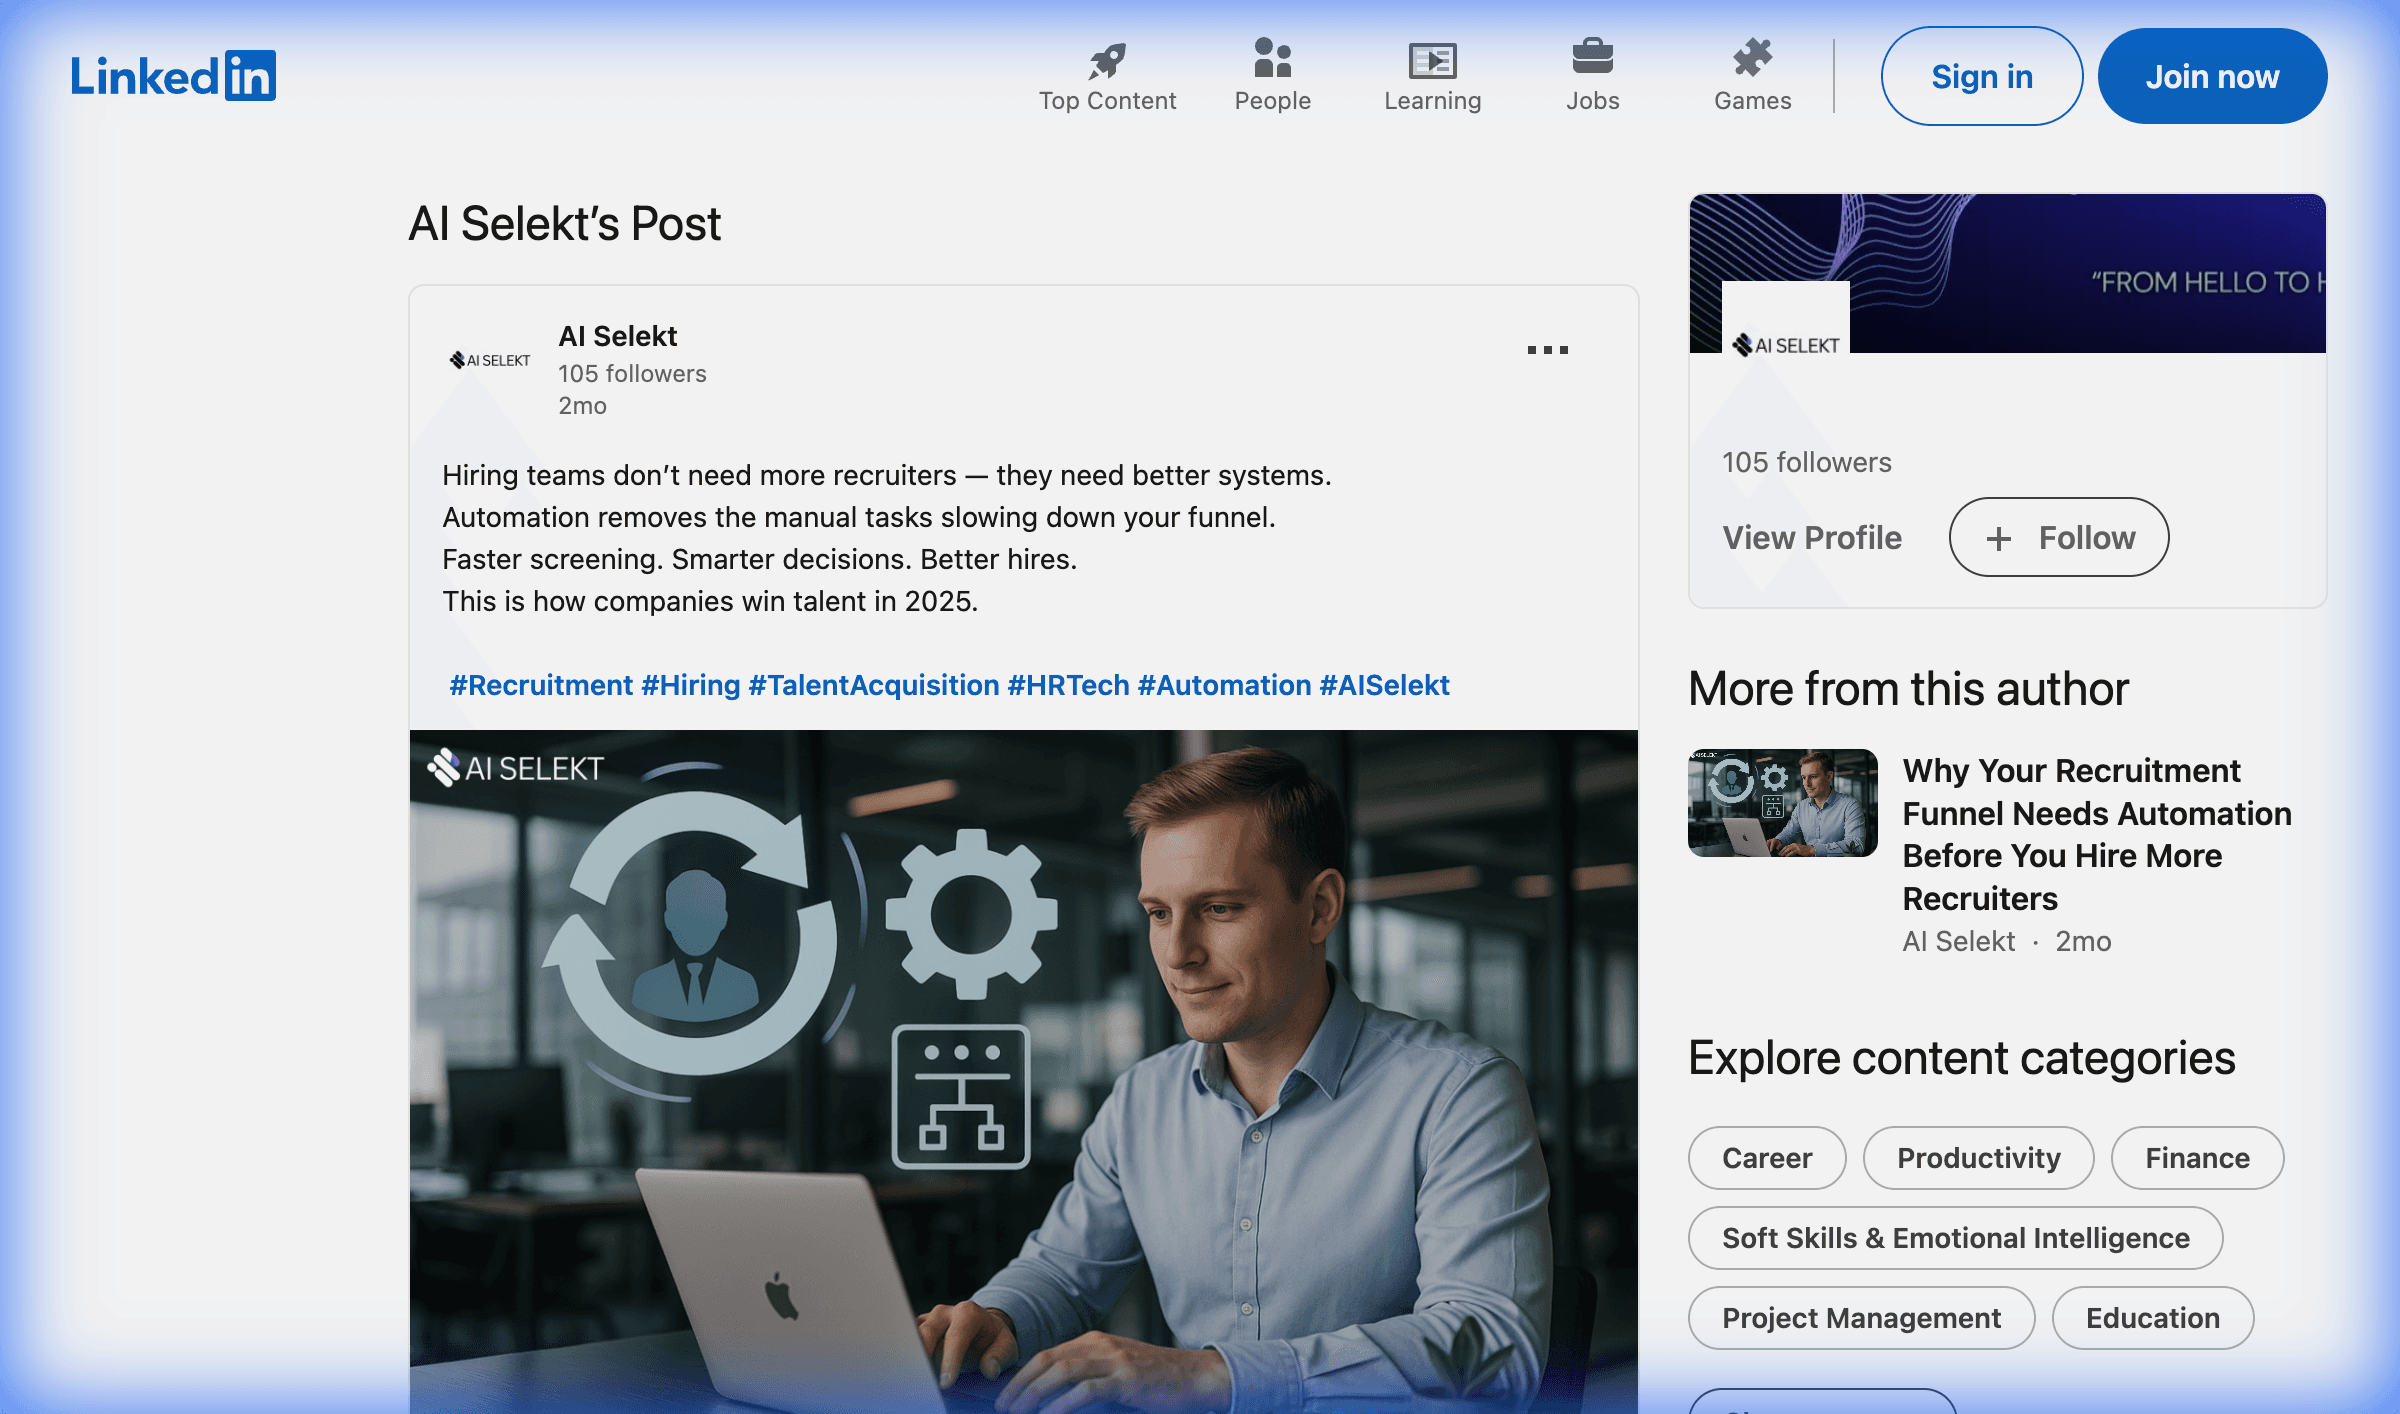The width and height of the screenshot is (2400, 1414).
Task: Click the 'Explore content categories' heading
Action: 1962,1058
